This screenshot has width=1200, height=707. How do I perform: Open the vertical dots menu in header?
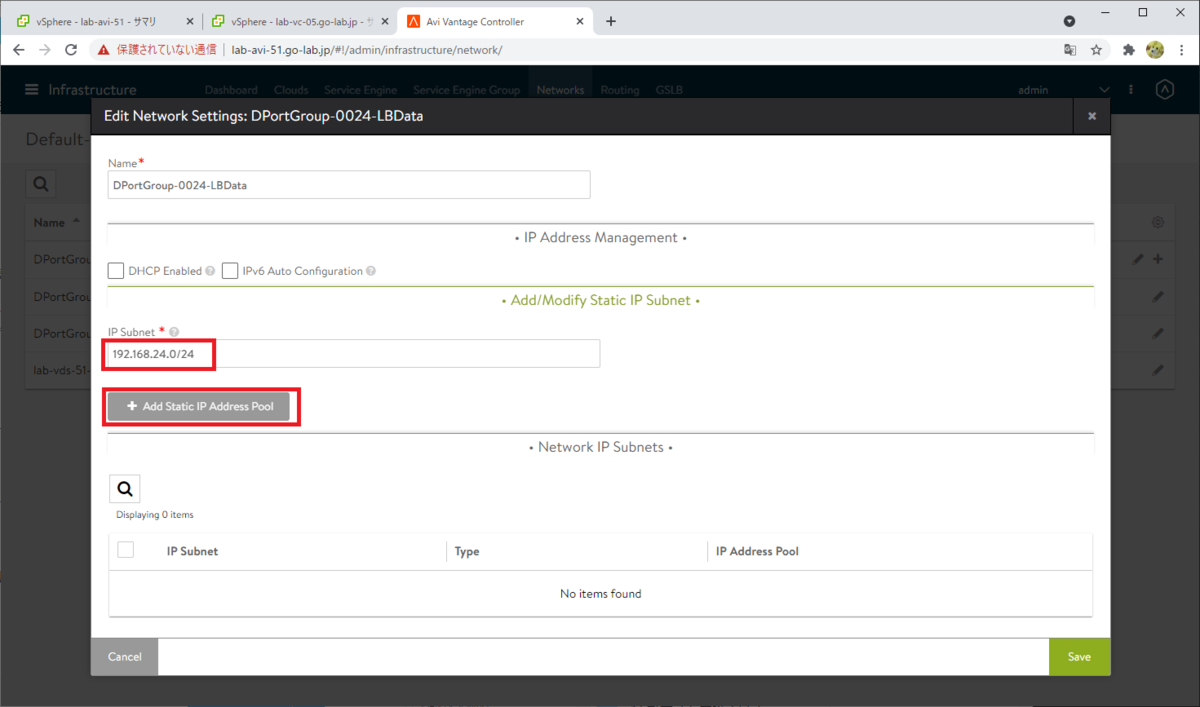(x=1132, y=90)
